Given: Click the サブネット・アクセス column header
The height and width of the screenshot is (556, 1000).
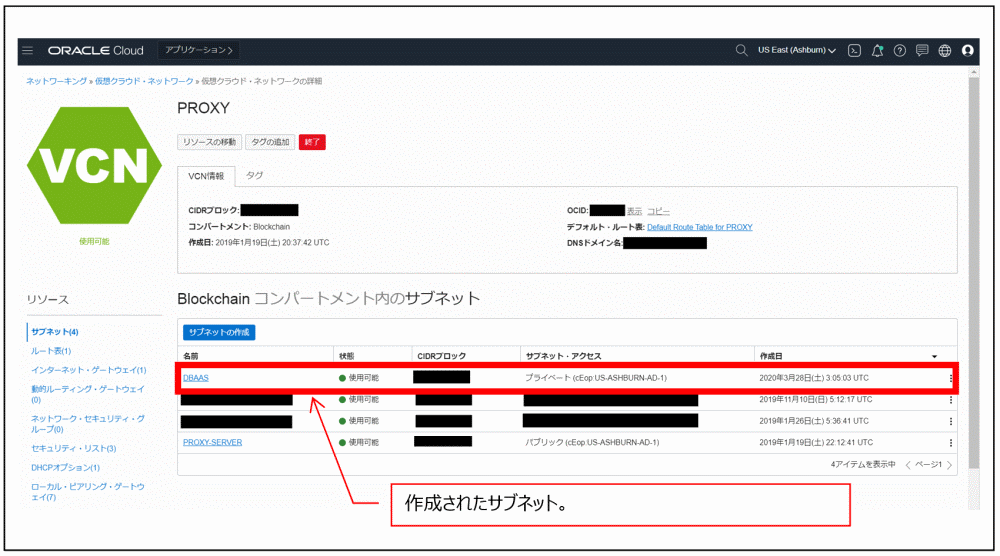Looking at the screenshot, I should coord(563,356).
